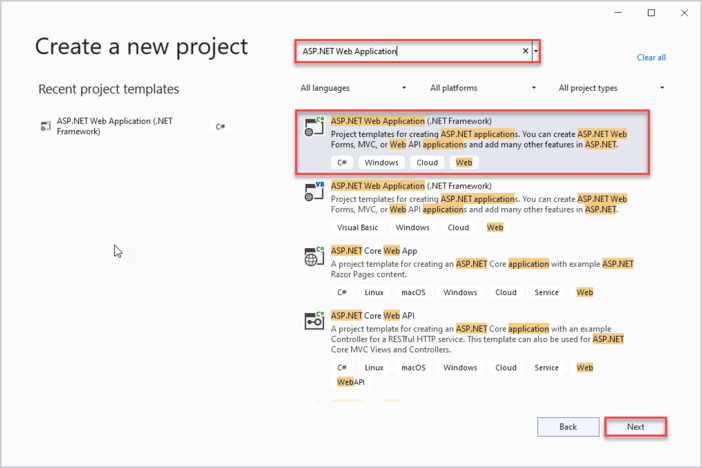The image size is (702, 468).
Task: Open recent ASP.NET Web Application (.NET Framework) template
Action: (x=115, y=126)
